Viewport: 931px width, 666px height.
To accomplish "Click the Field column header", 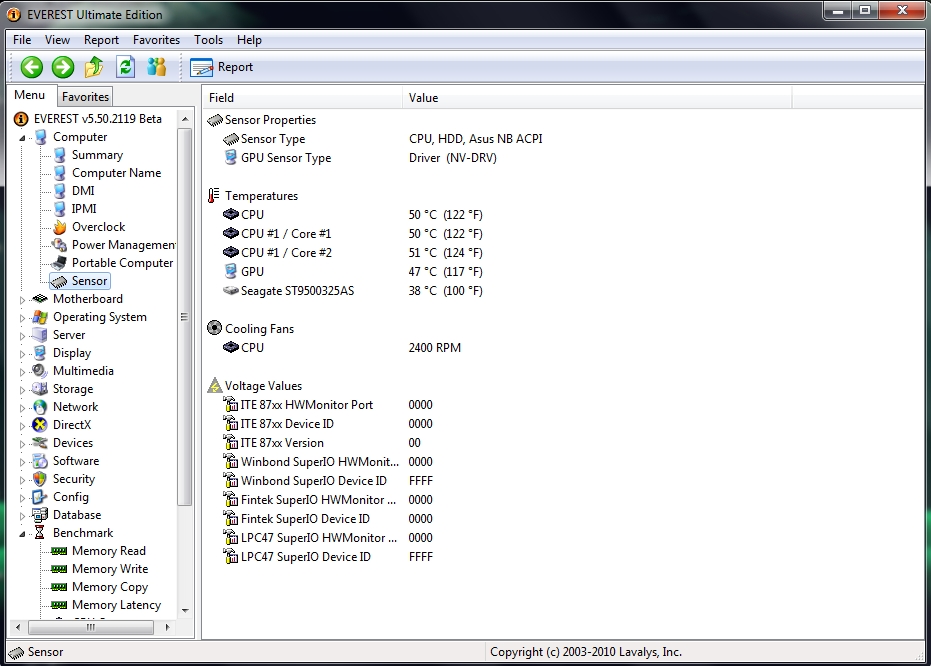I will click(302, 98).
